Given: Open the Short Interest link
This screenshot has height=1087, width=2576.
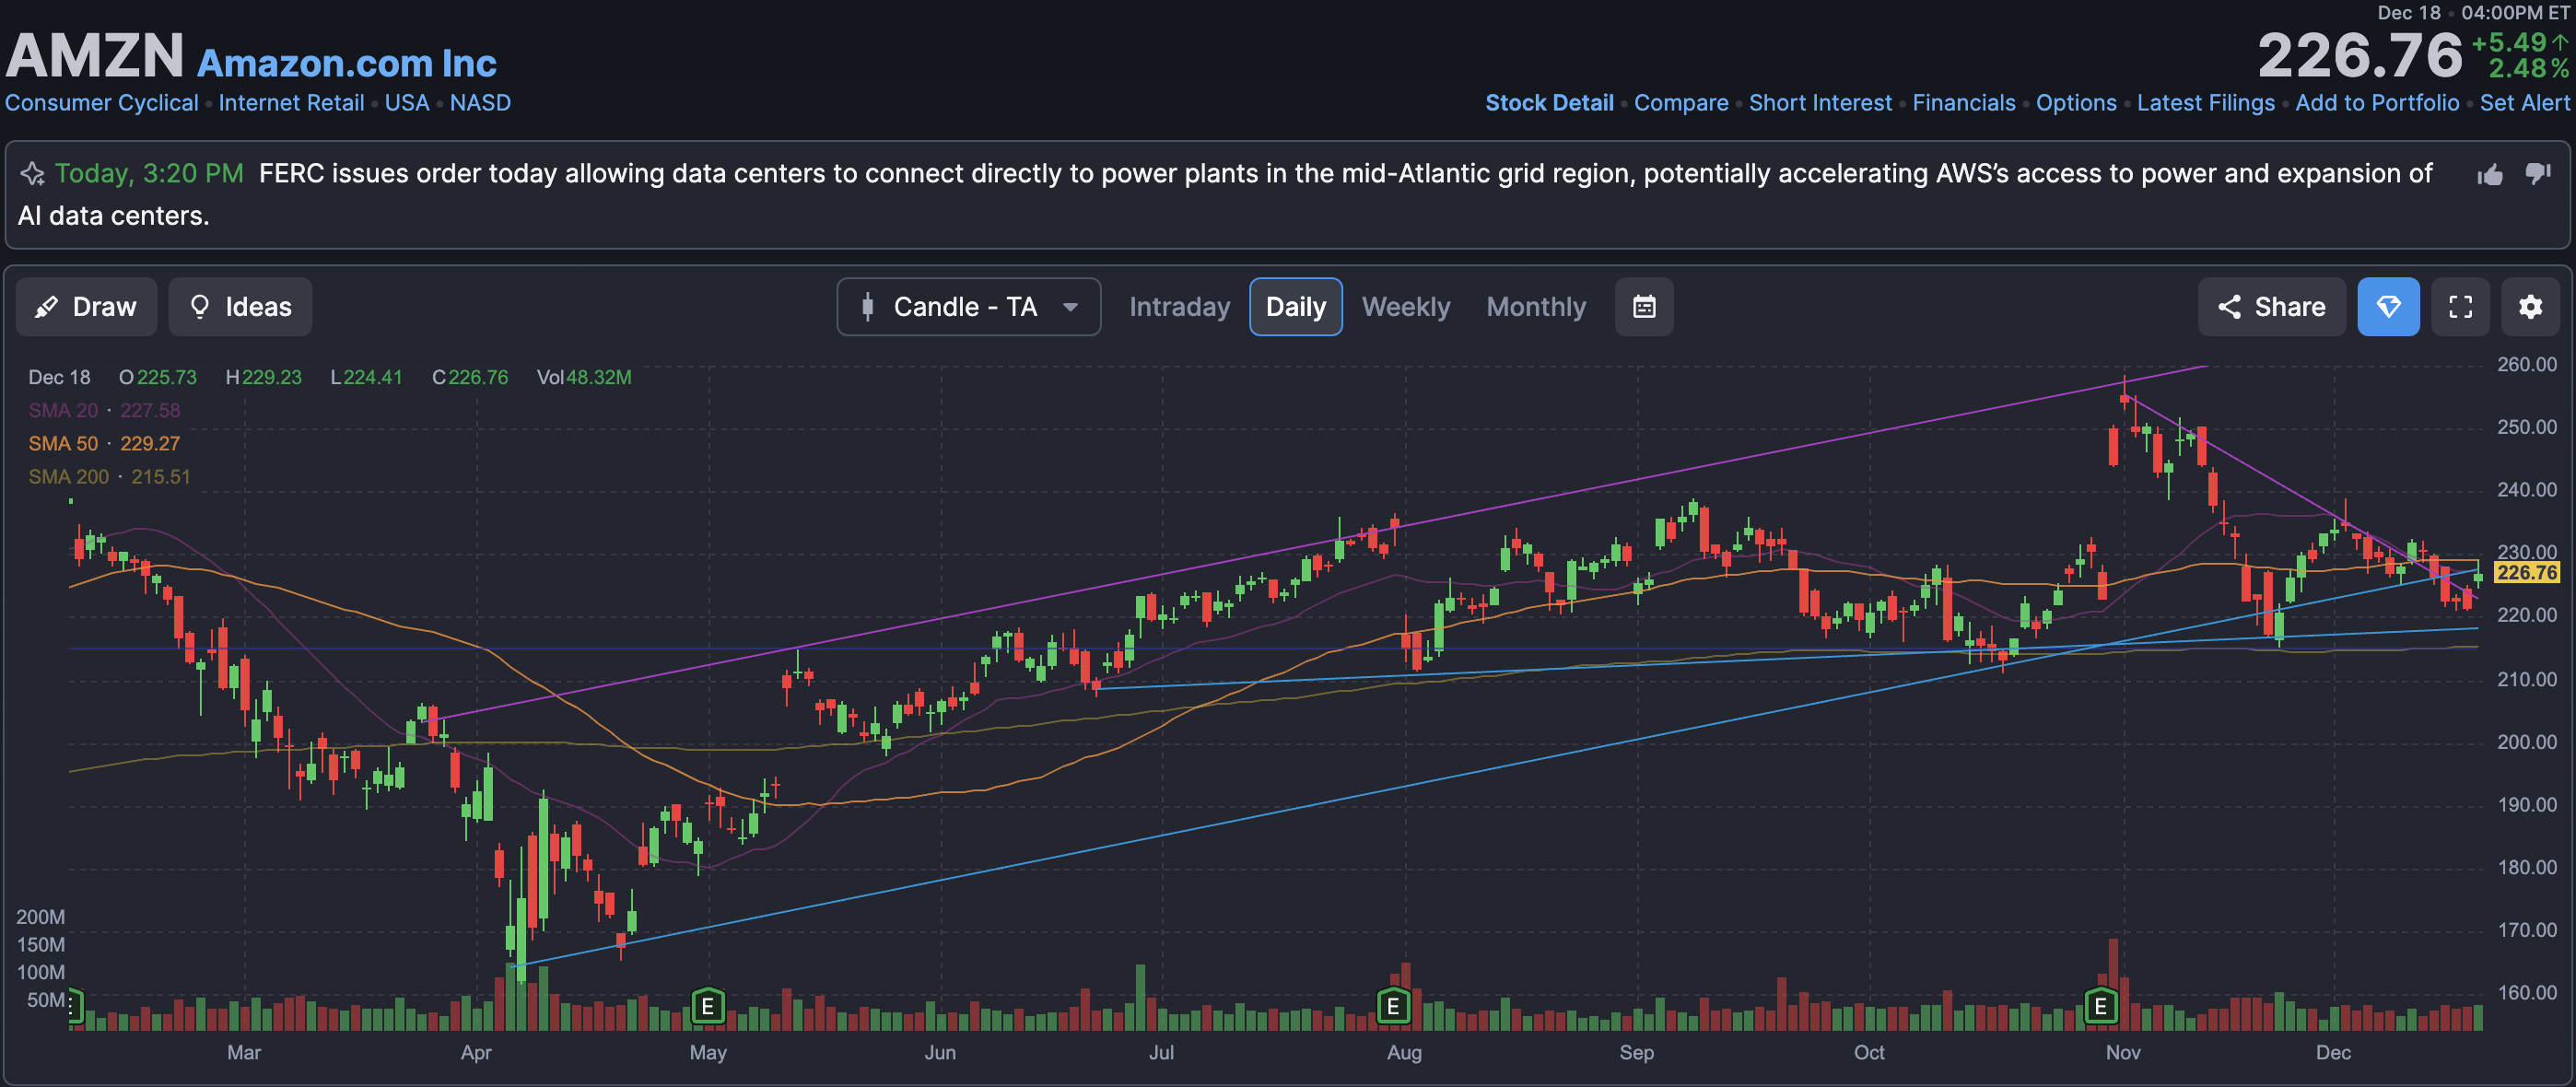Looking at the screenshot, I should 1820,103.
